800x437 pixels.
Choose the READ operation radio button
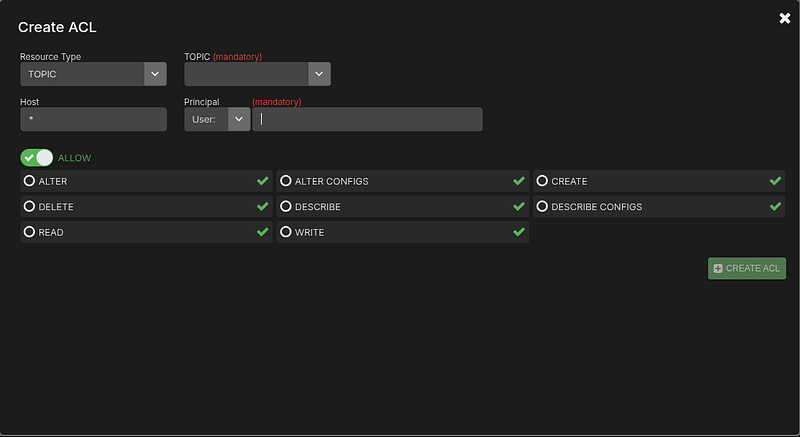coord(30,232)
